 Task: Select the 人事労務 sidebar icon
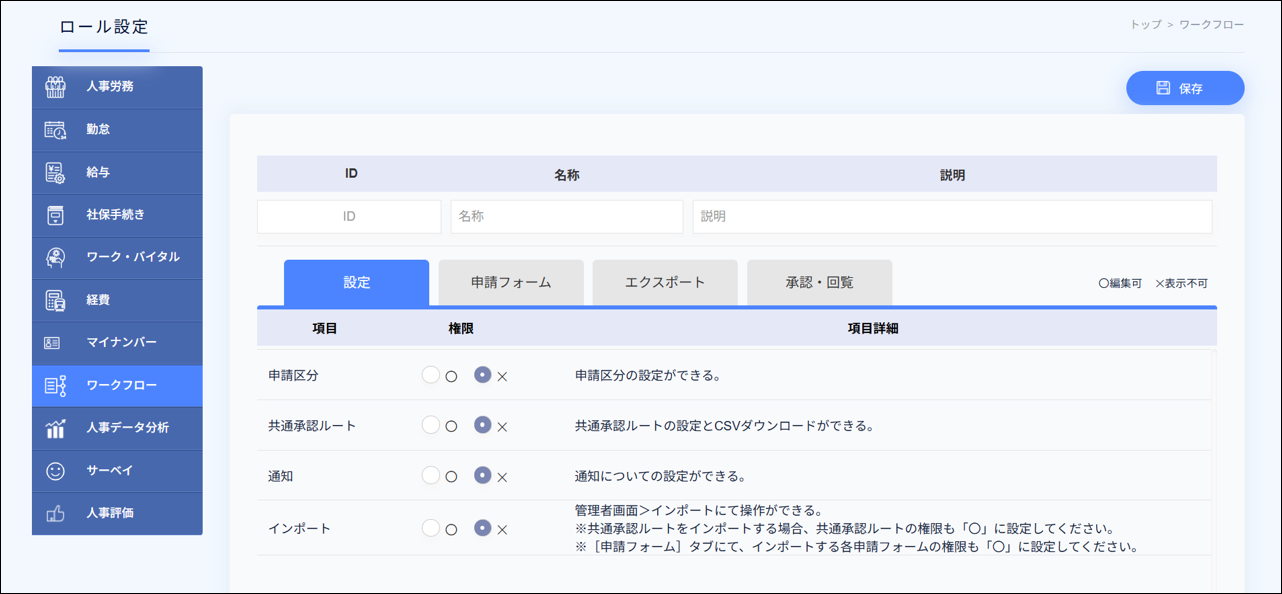coord(55,88)
